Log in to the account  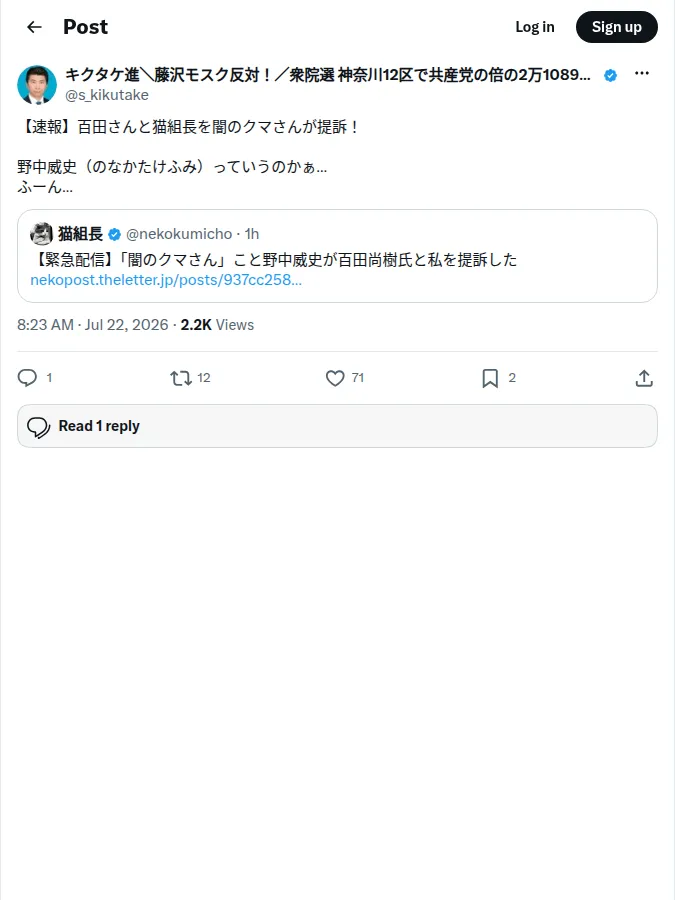tap(534, 27)
